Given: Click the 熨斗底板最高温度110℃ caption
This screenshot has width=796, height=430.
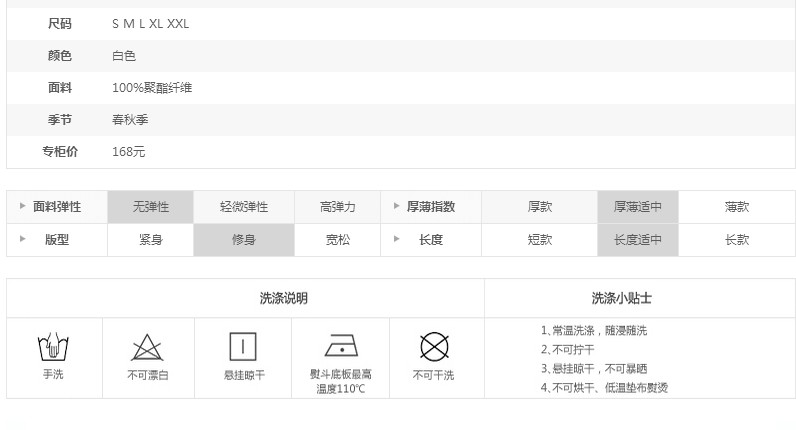Looking at the screenshot, I should 341,381.
